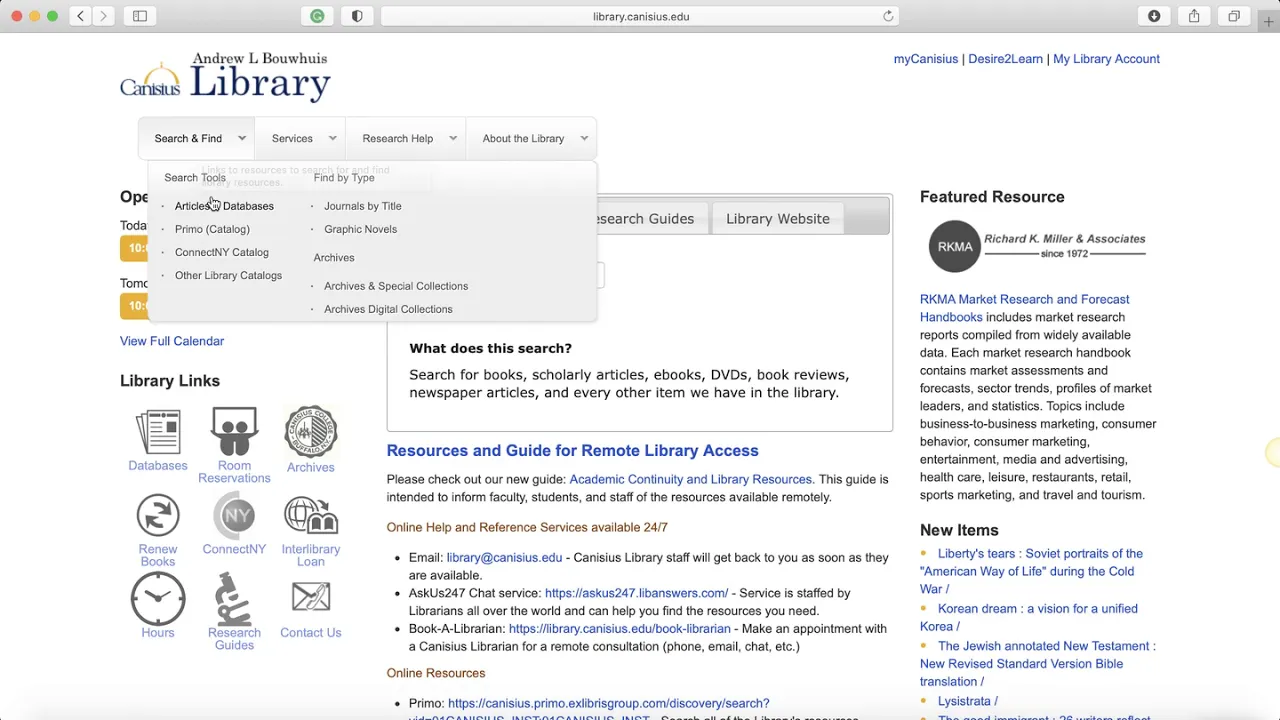Open the Renew Books text link
The height and width of the screenshot is (720, 1280).
(158, 555)
